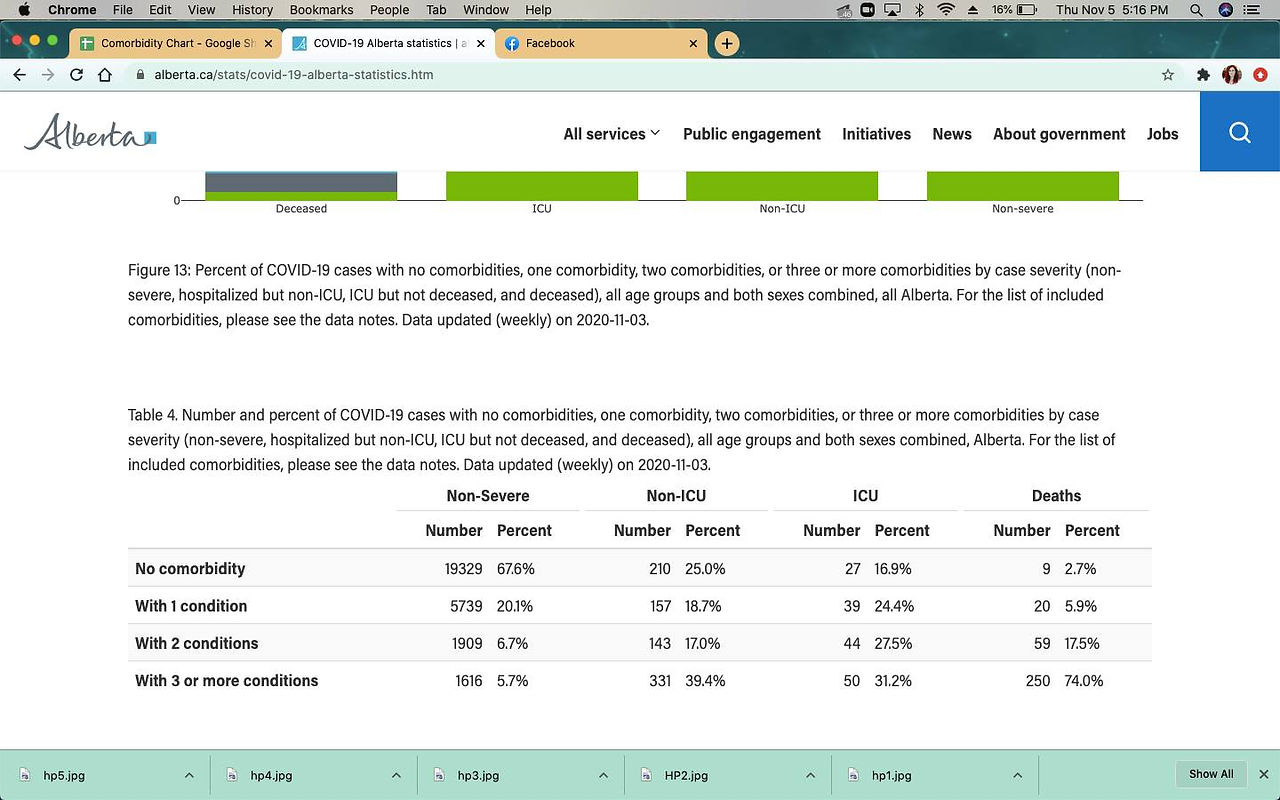This screenshot has height=800, width=1280.
Task: Open Notification Center list icon
Action: [x=1251, y=10]
